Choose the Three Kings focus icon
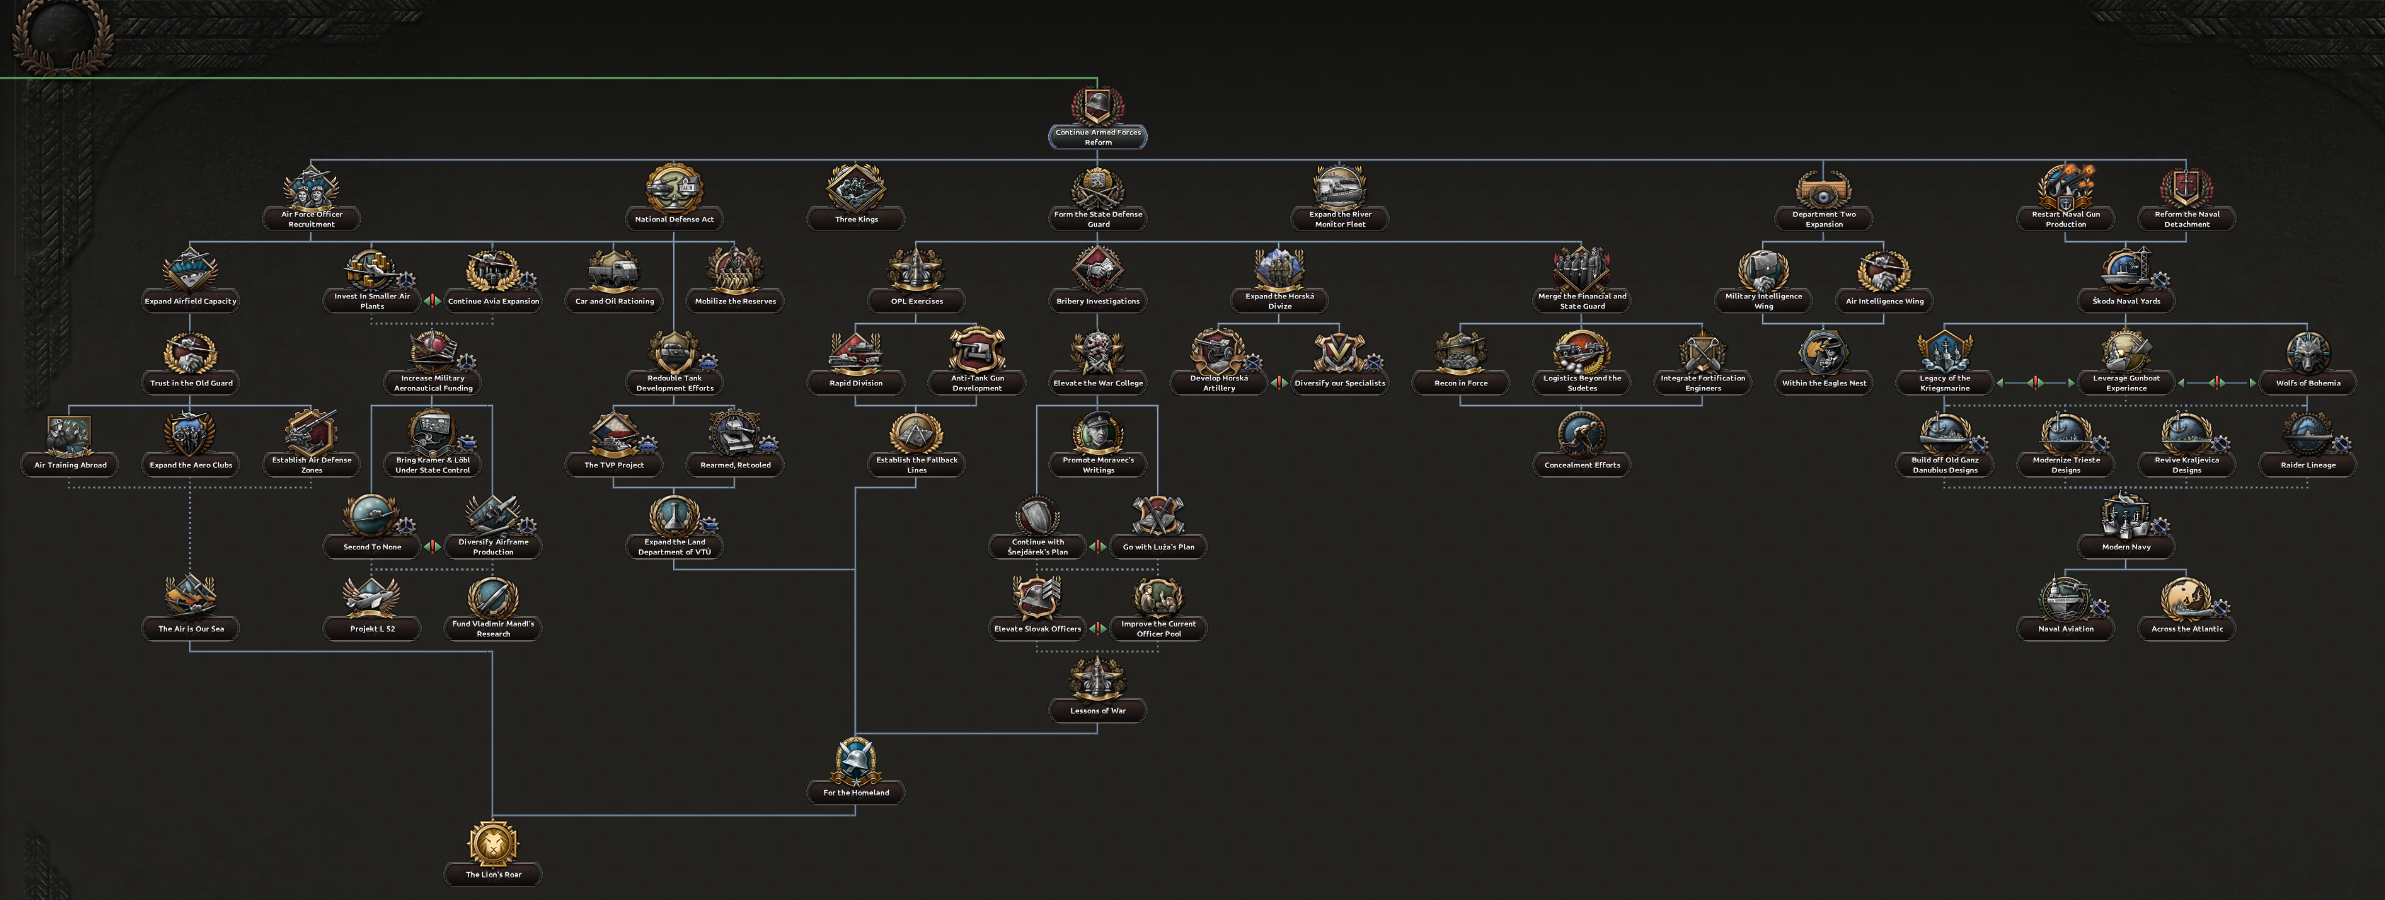Image resolution: width=2385 pixels, height=900 pixels. click(x=855, y=188)
